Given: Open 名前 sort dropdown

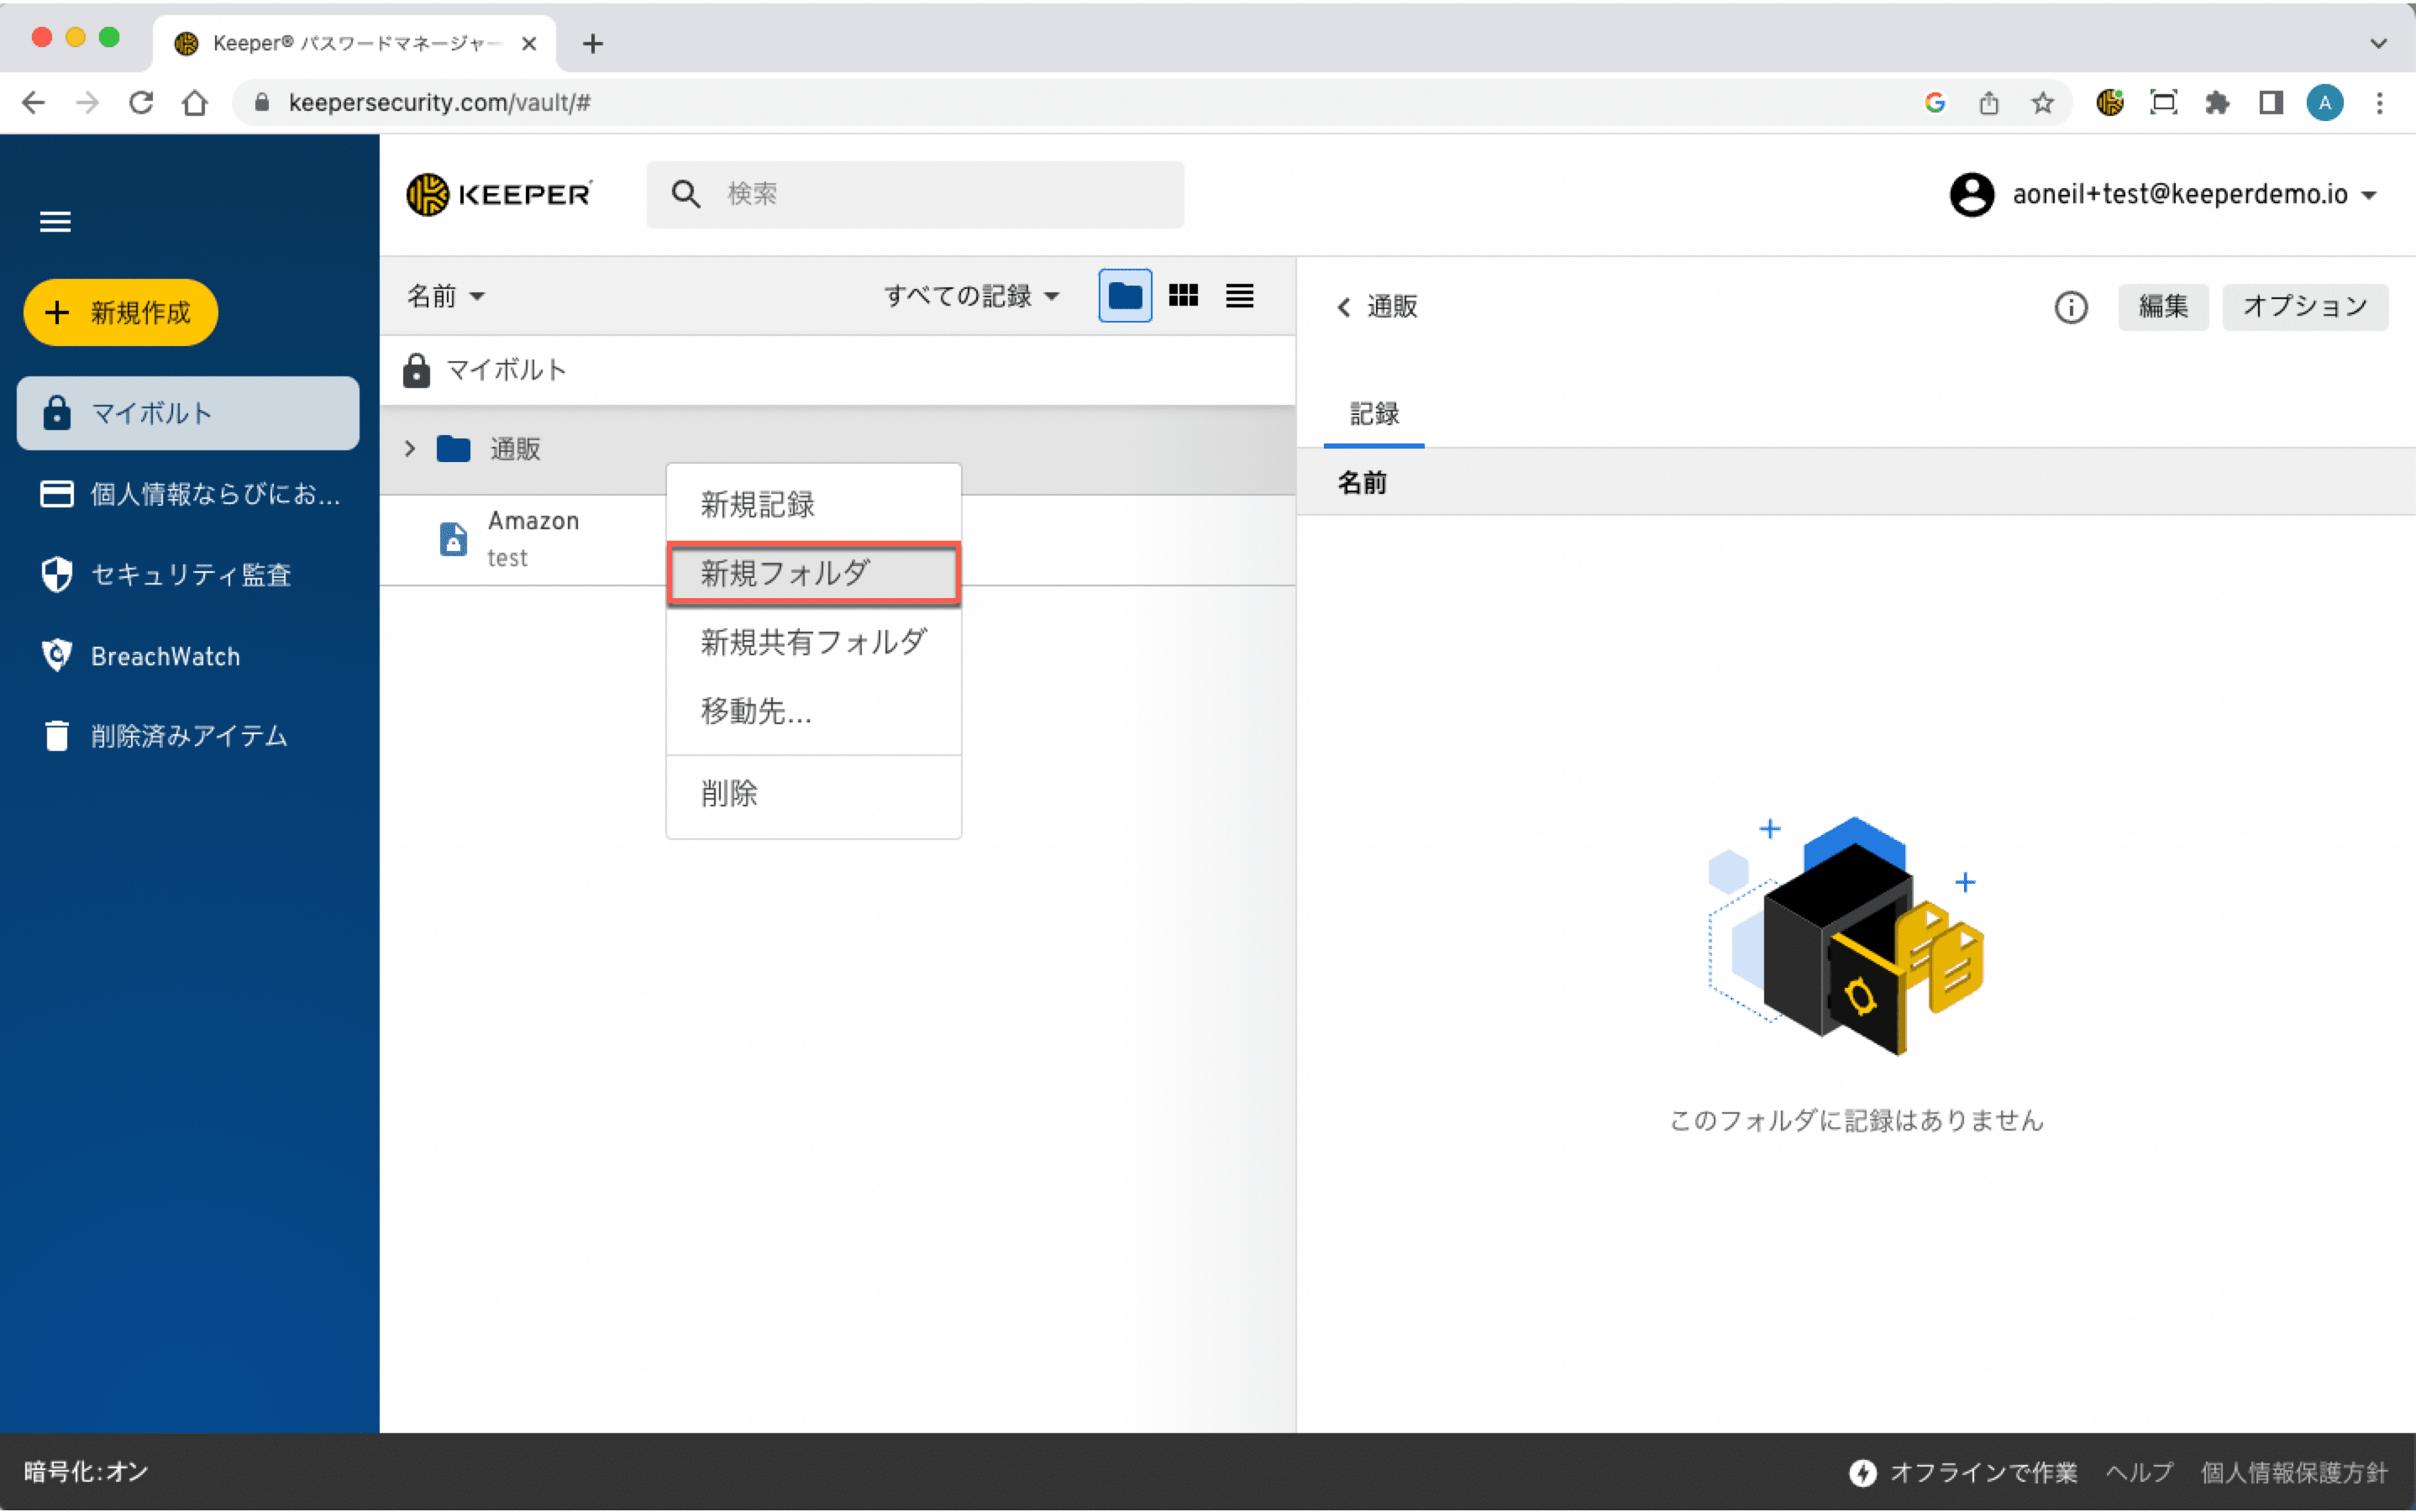Looking at the screenshot, I should coord(445,296).
